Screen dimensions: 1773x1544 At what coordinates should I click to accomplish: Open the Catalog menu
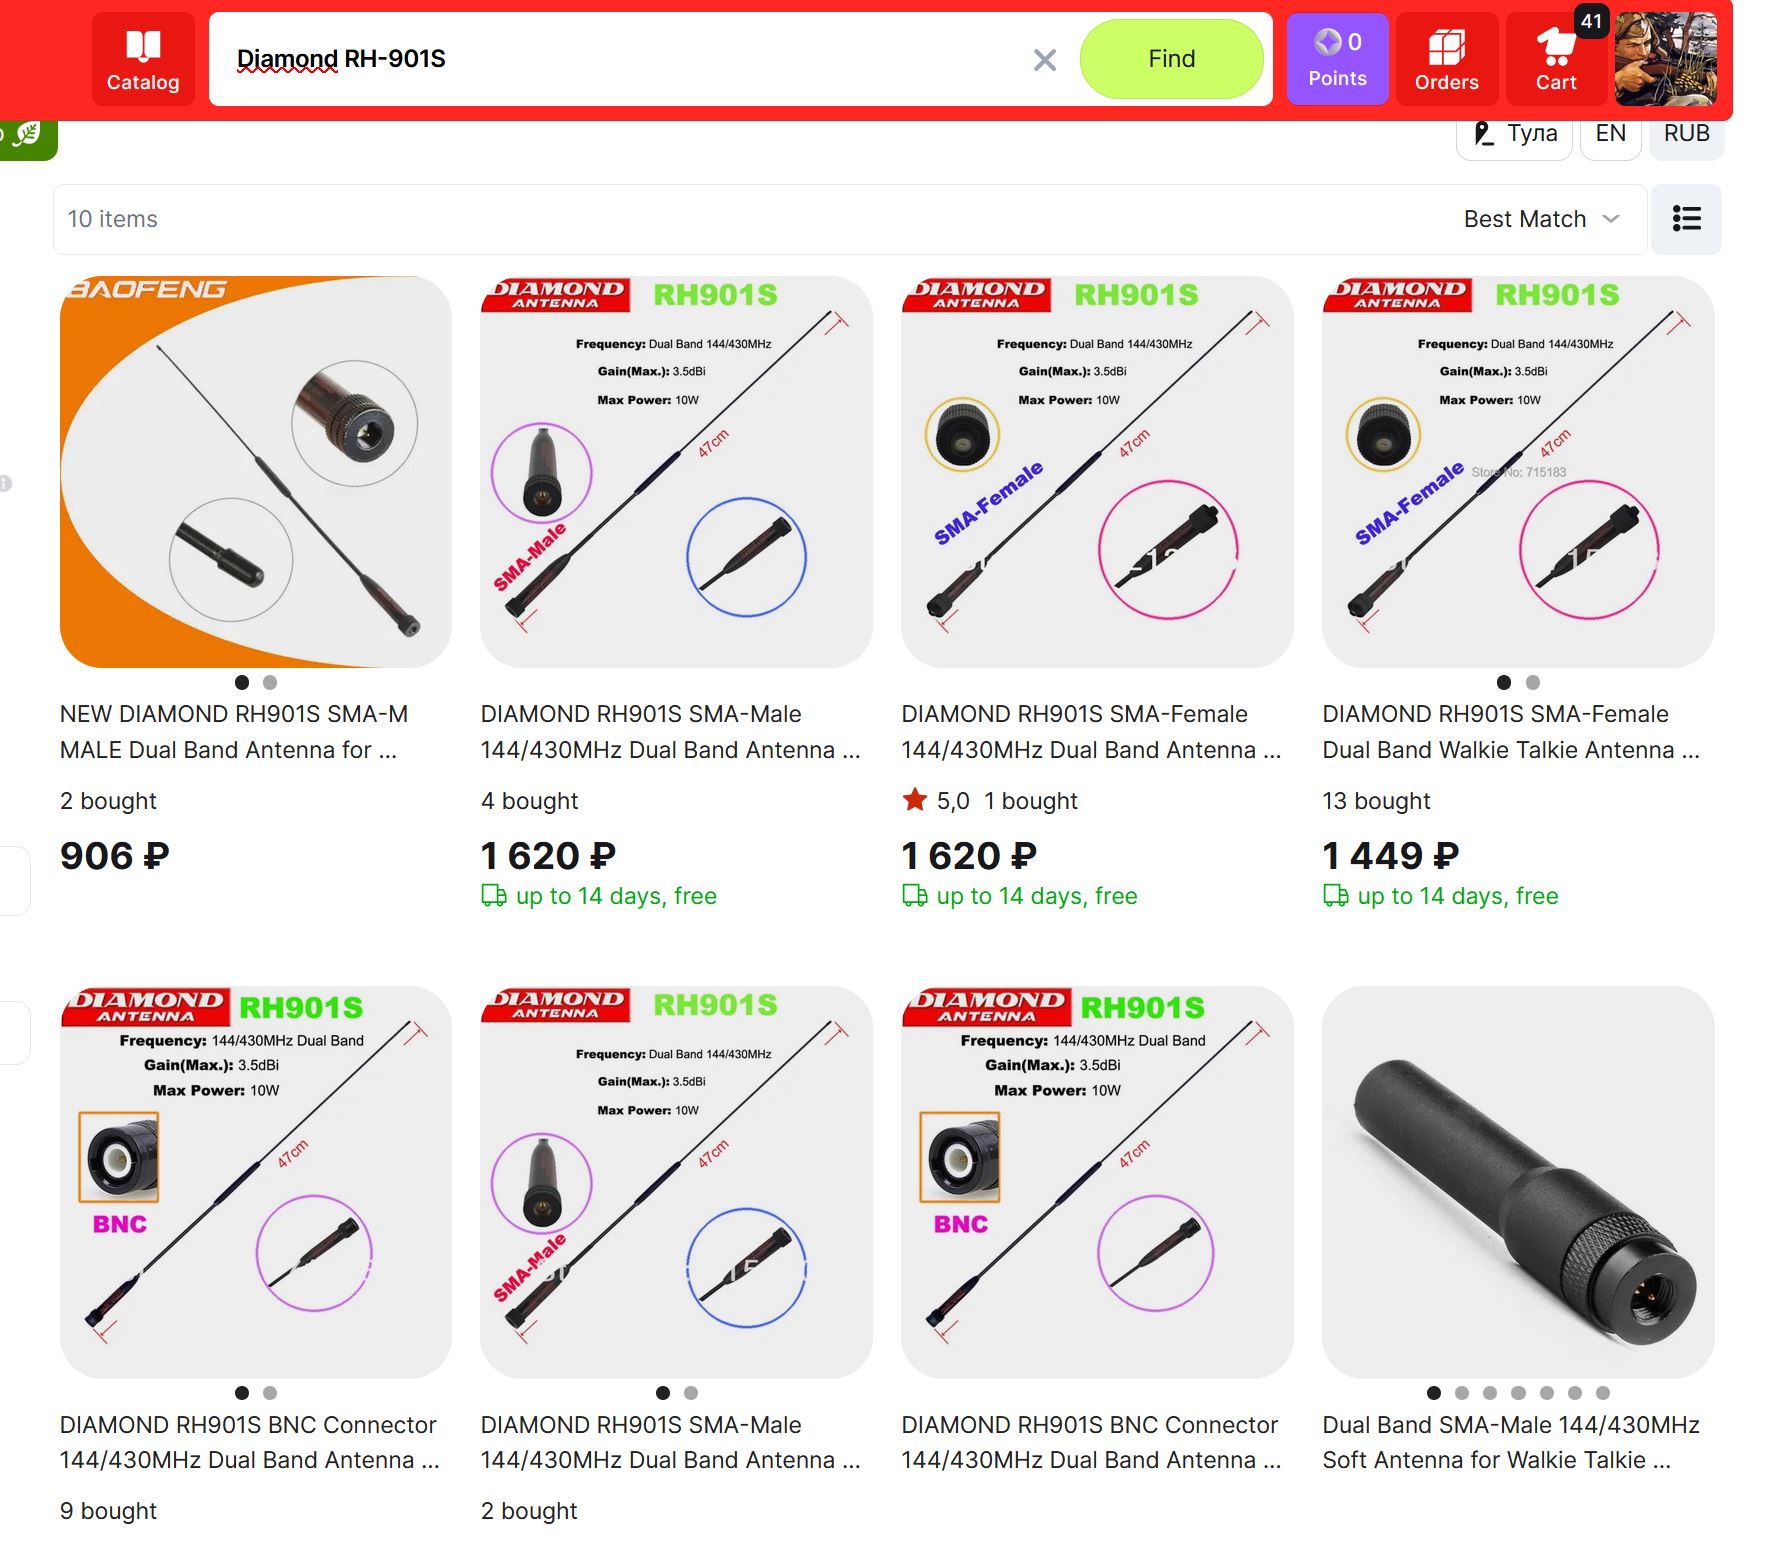point(143,59)
